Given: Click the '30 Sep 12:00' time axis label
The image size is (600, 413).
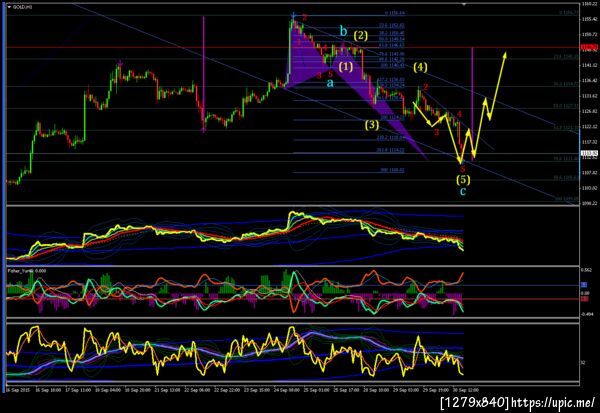Looking at the screenshot, I should click(x=466, y=390).
